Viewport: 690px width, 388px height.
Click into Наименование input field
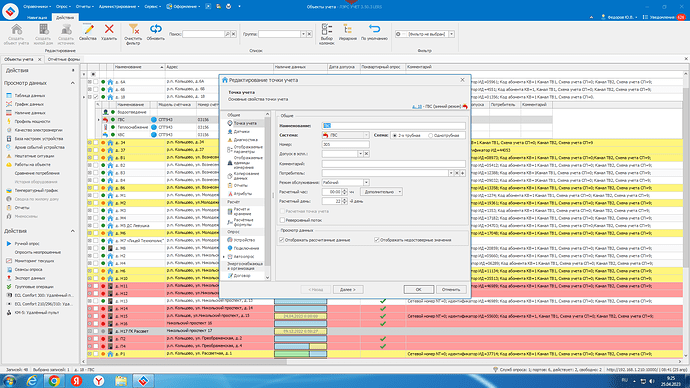click(393, 126)
